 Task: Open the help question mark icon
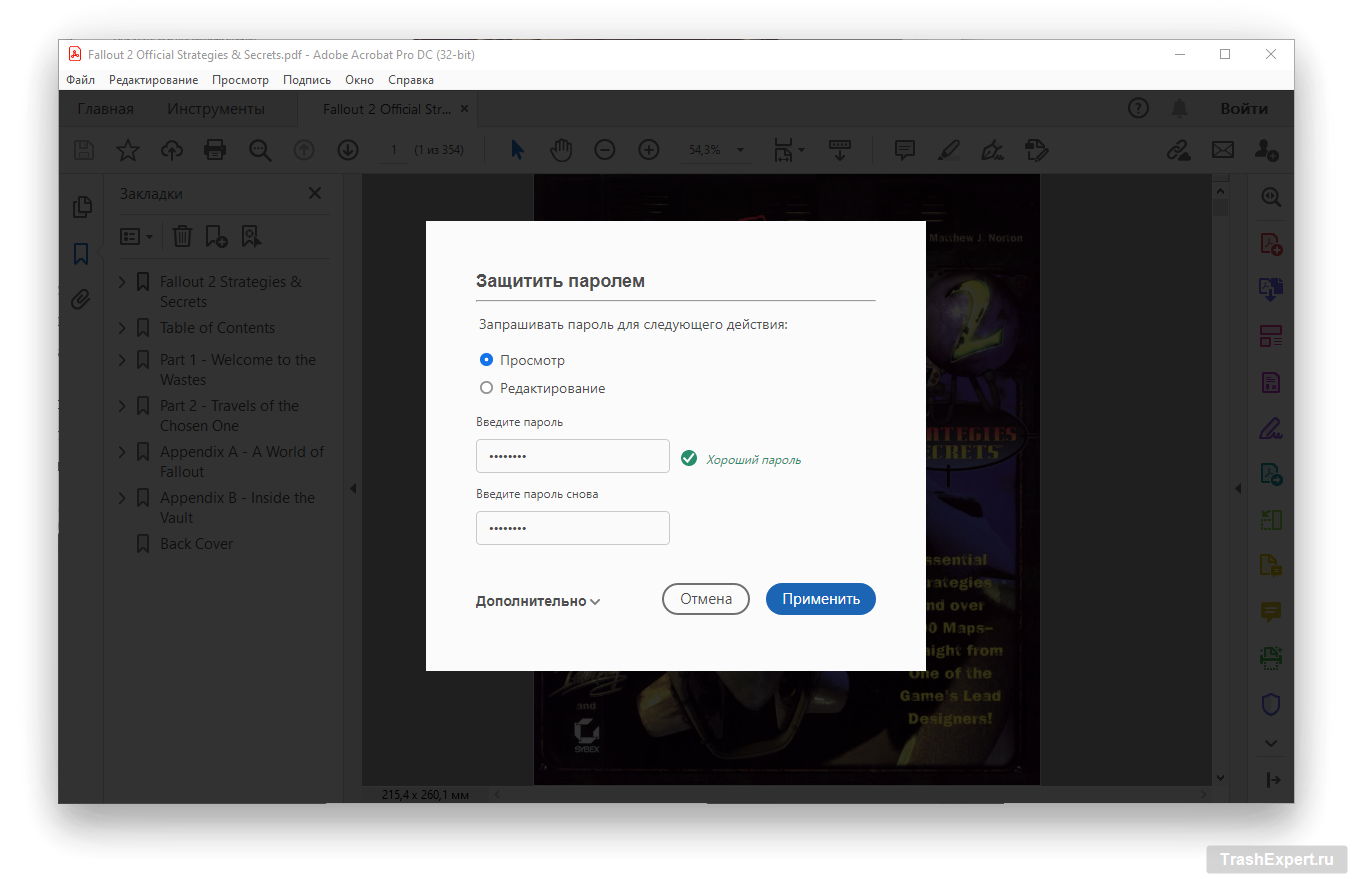point(1138,109)
